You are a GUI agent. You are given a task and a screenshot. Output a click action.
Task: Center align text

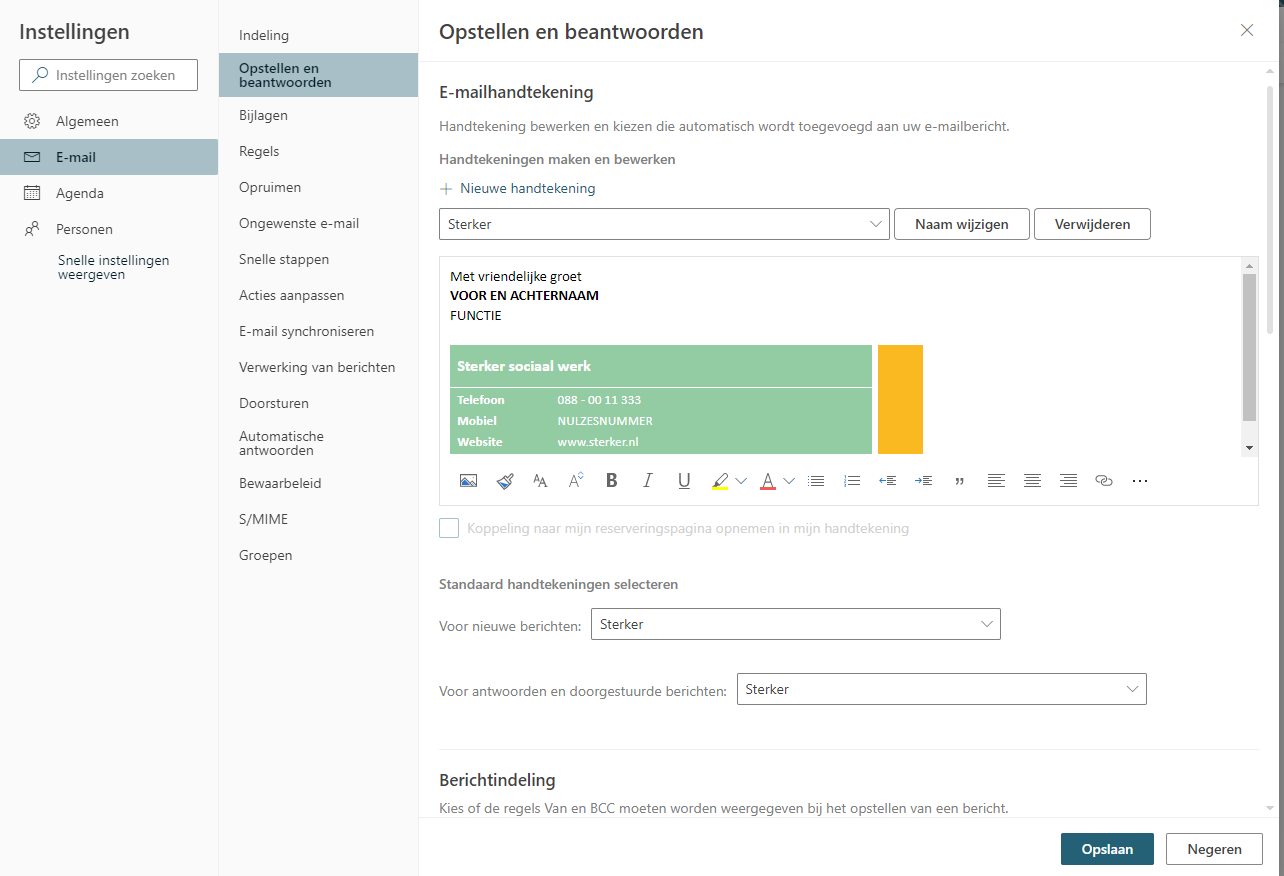tap(1032, 481)
